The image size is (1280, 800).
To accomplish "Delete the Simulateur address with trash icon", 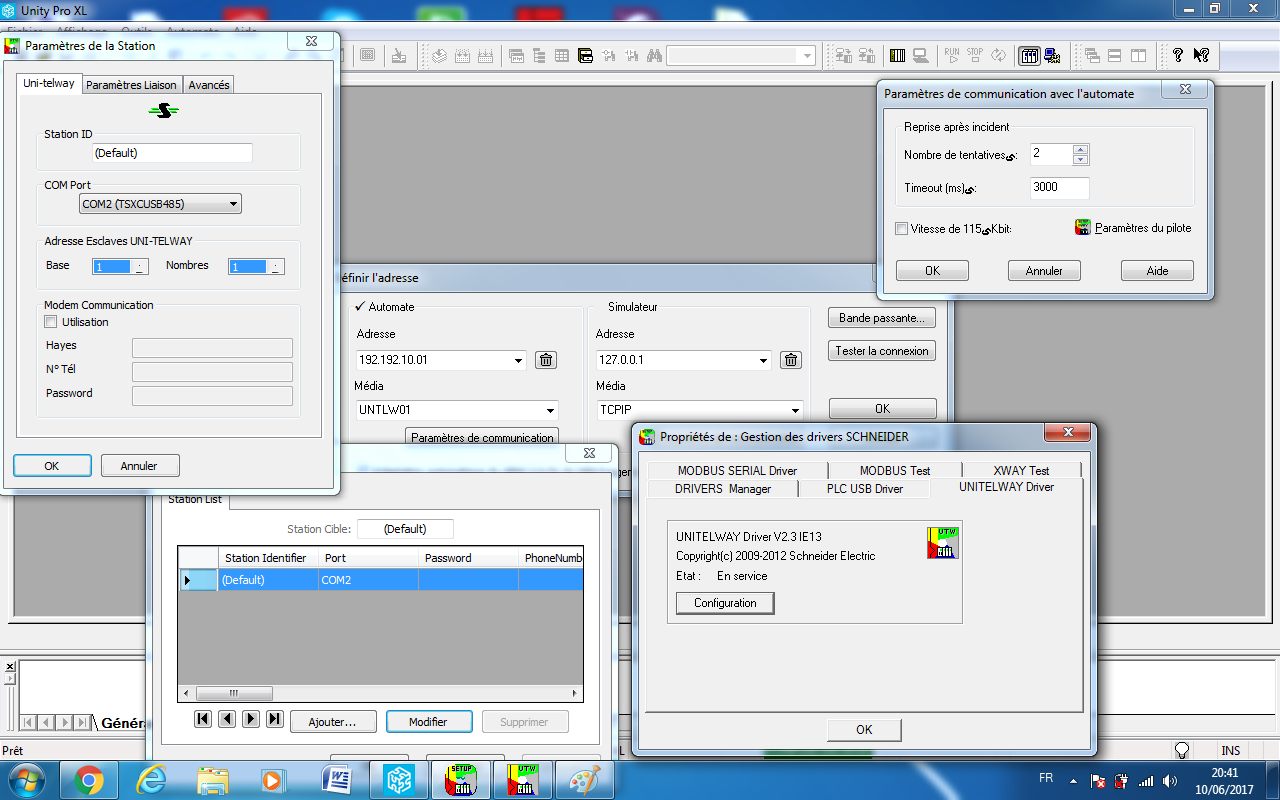I will 790,360.
